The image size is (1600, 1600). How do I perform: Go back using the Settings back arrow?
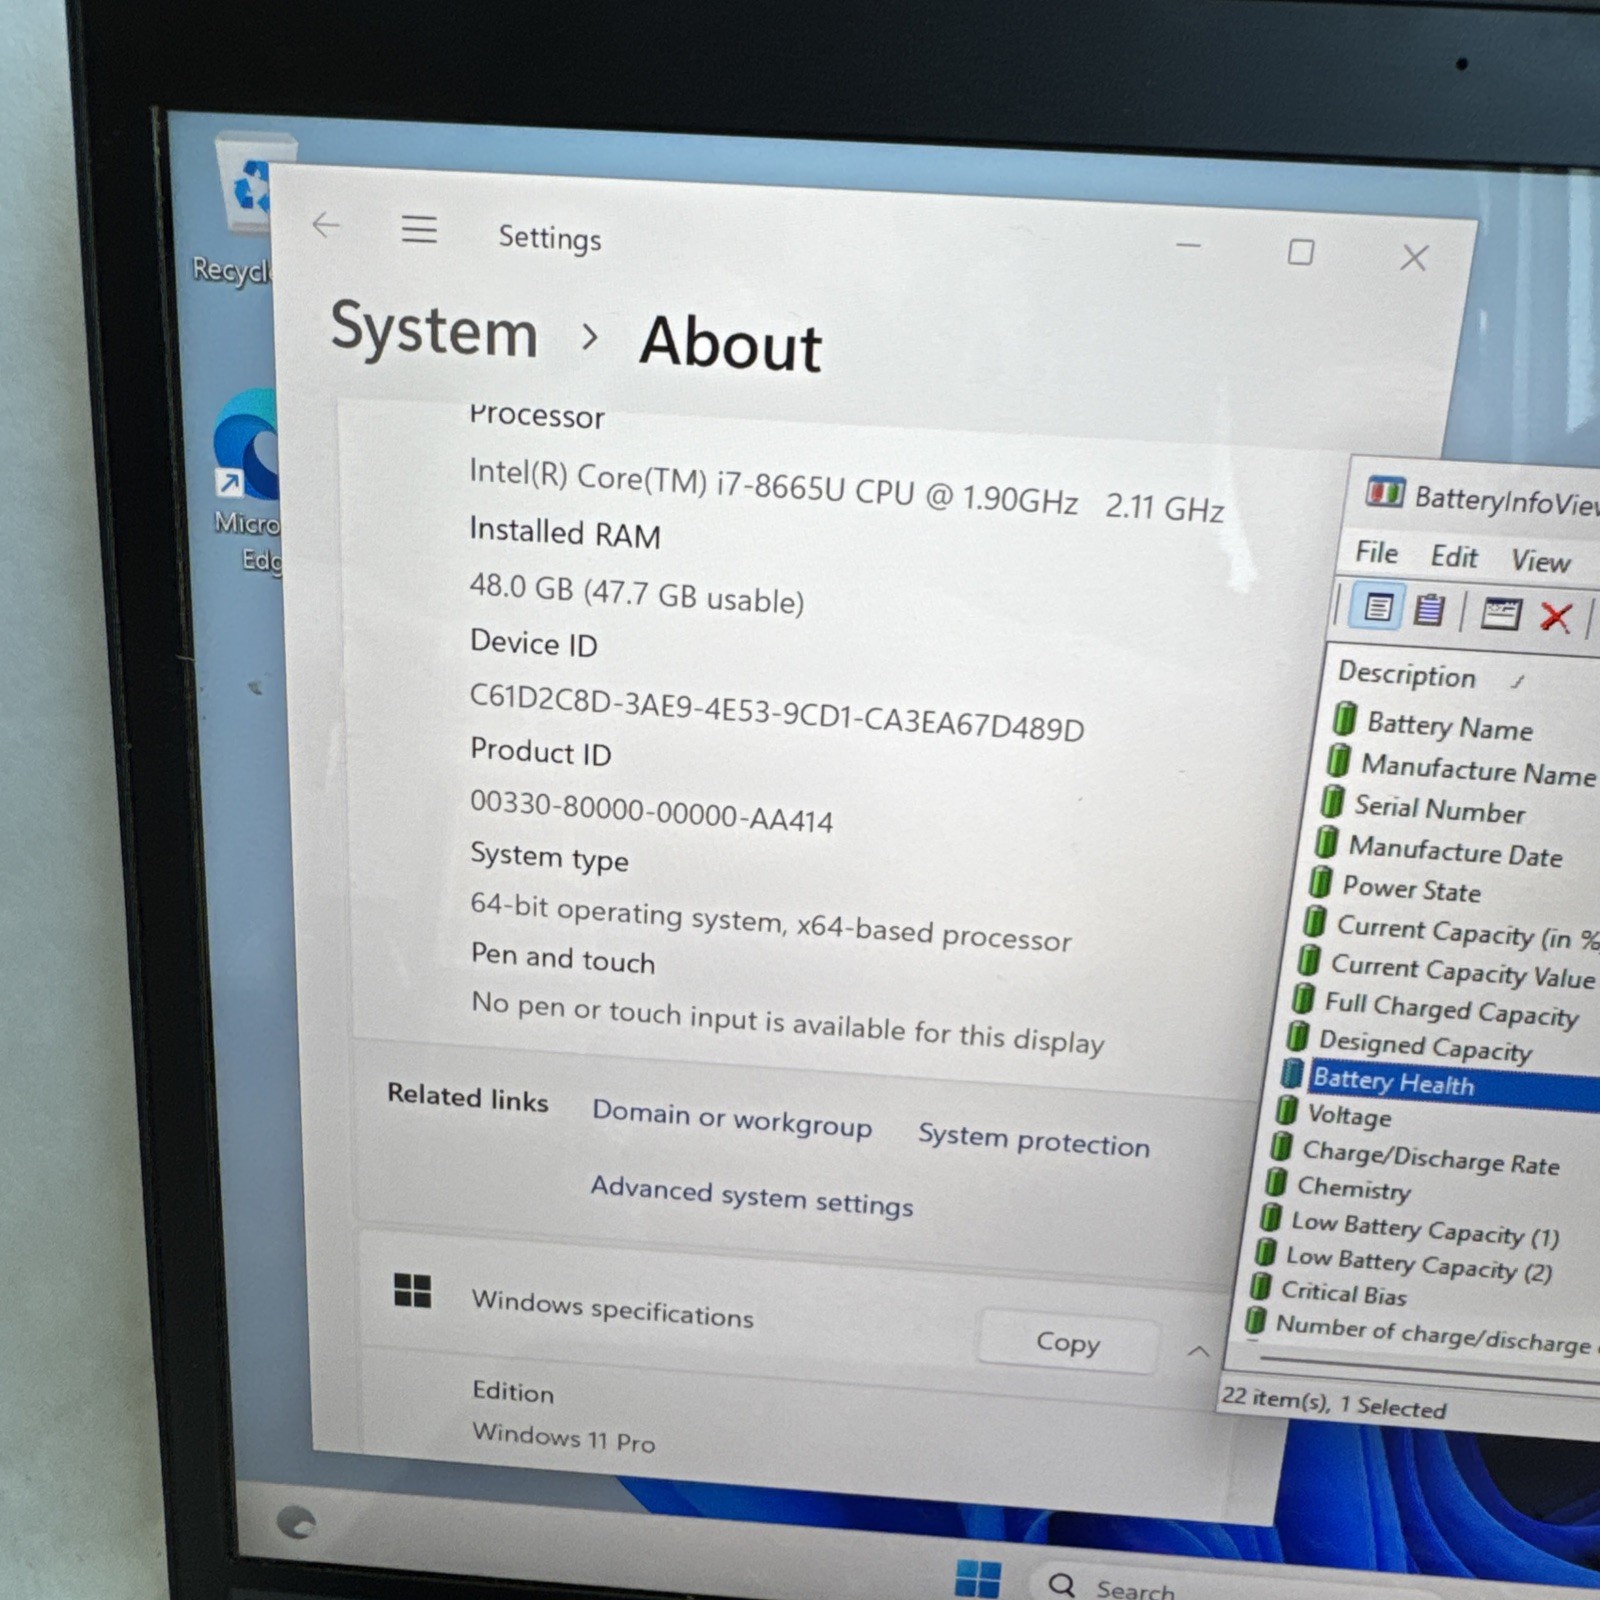click(x=326, y=226)
